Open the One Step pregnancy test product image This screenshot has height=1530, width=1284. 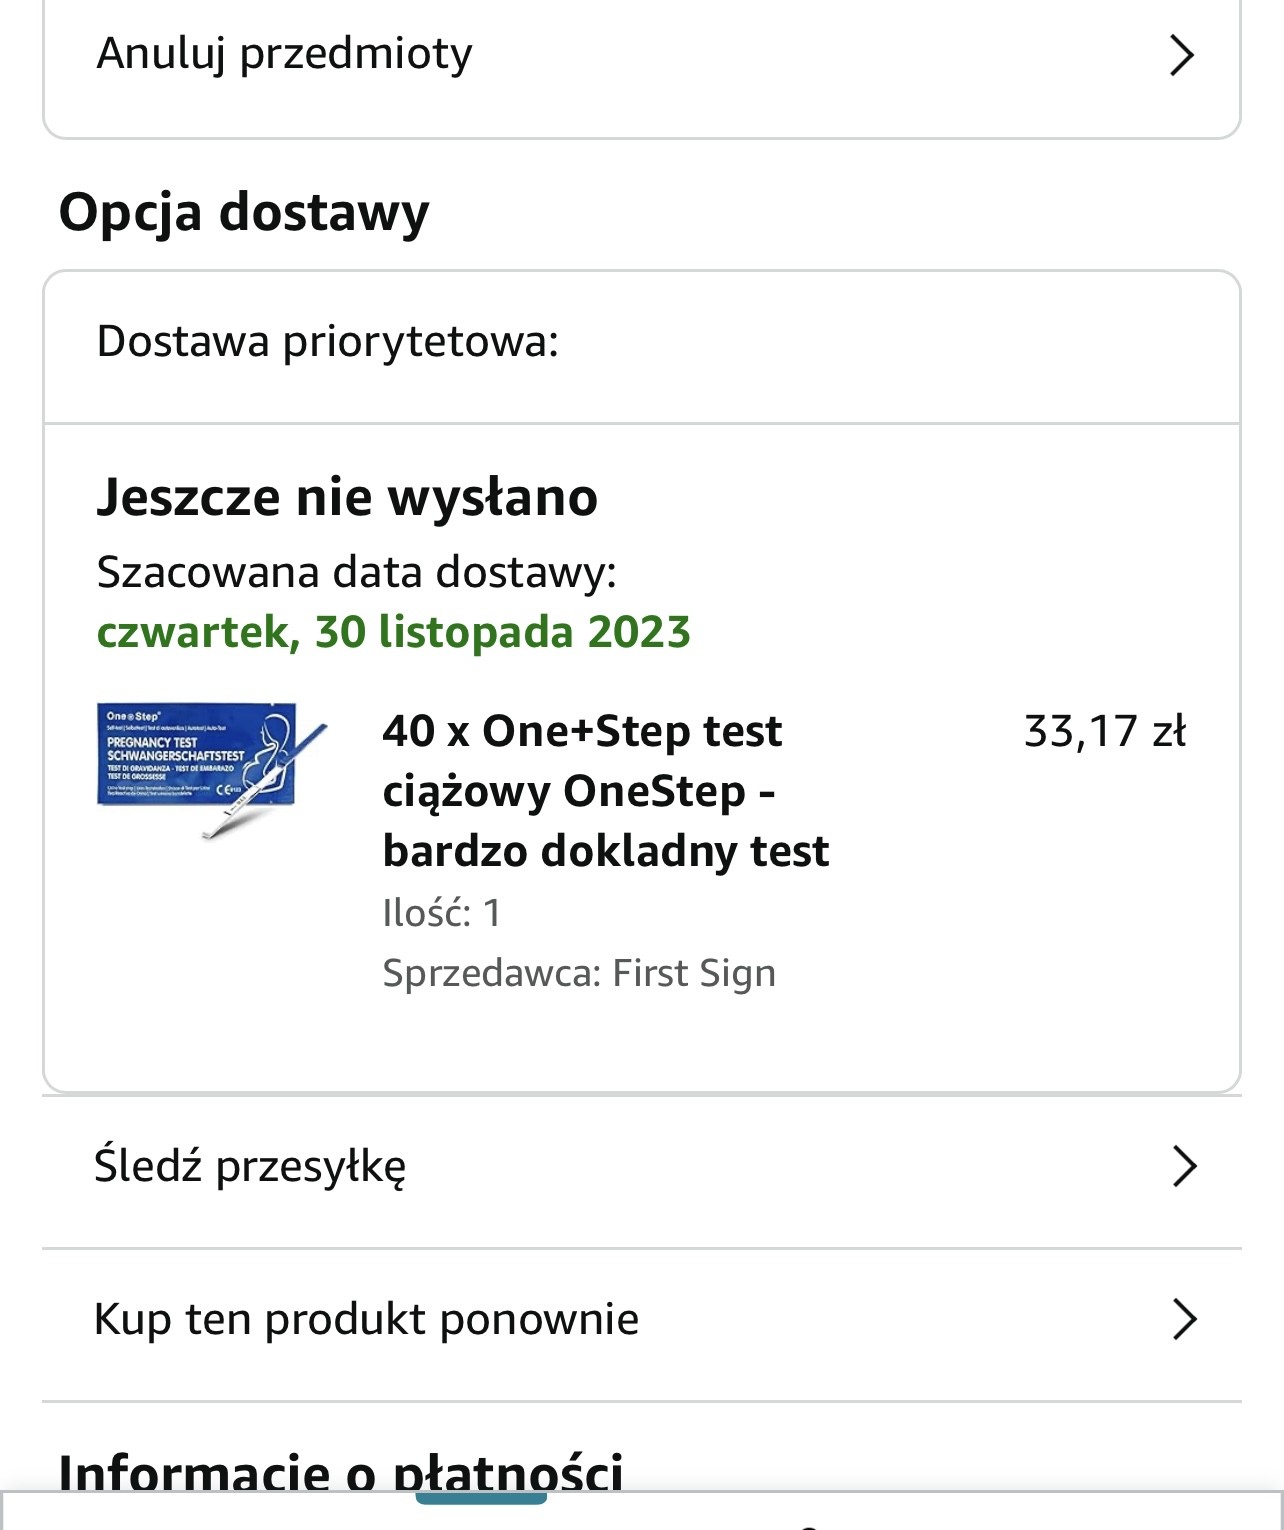(212, 770)
